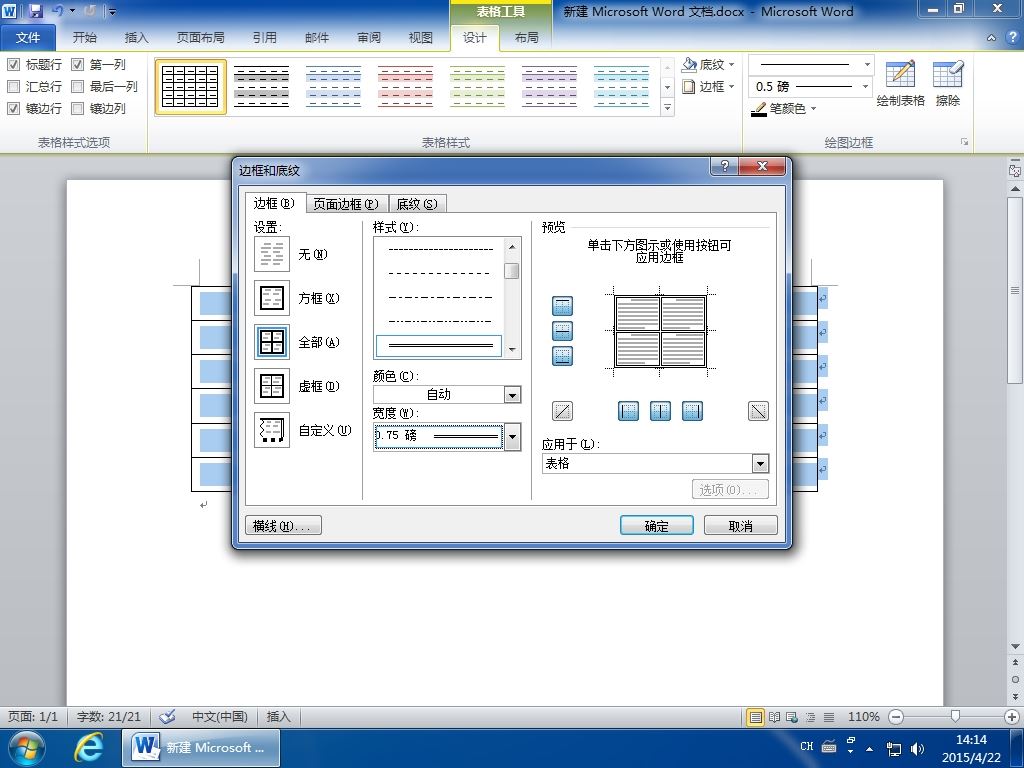1024x768 pixels.
Task: Click the 14:14 taskbar clock
Action: tap(971, 740)
